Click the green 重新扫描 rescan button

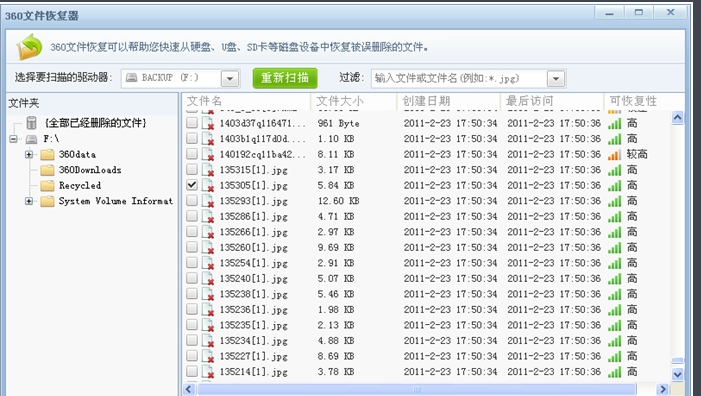[x=285, y=78]
